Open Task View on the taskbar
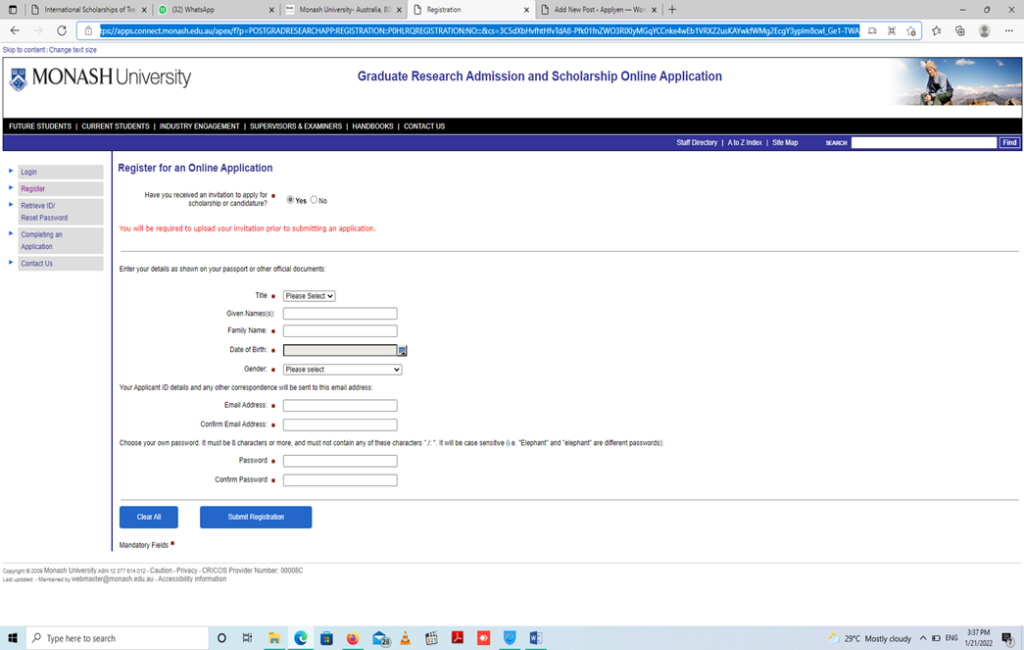Image resolution: width=1024 pixels, height=650 pixels. 247,638
